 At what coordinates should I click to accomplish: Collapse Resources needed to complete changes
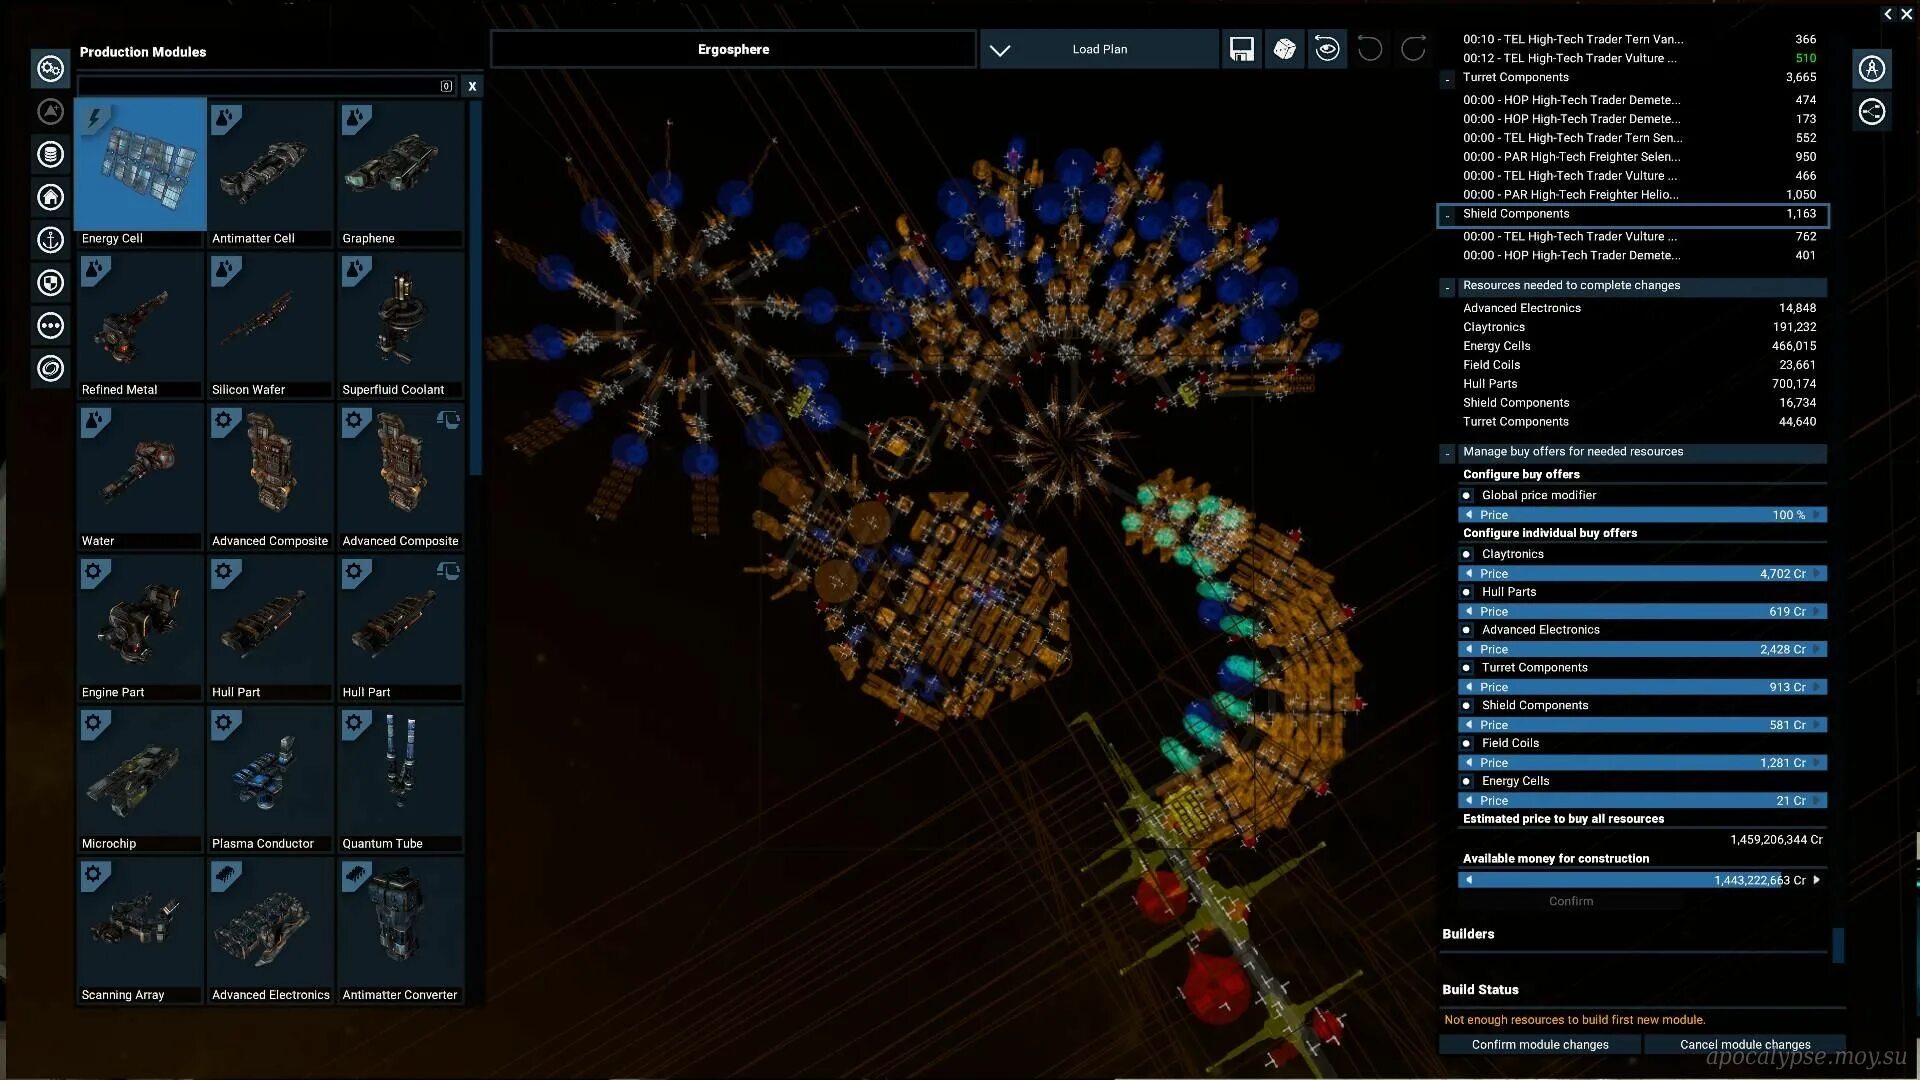click(1447, 287)
